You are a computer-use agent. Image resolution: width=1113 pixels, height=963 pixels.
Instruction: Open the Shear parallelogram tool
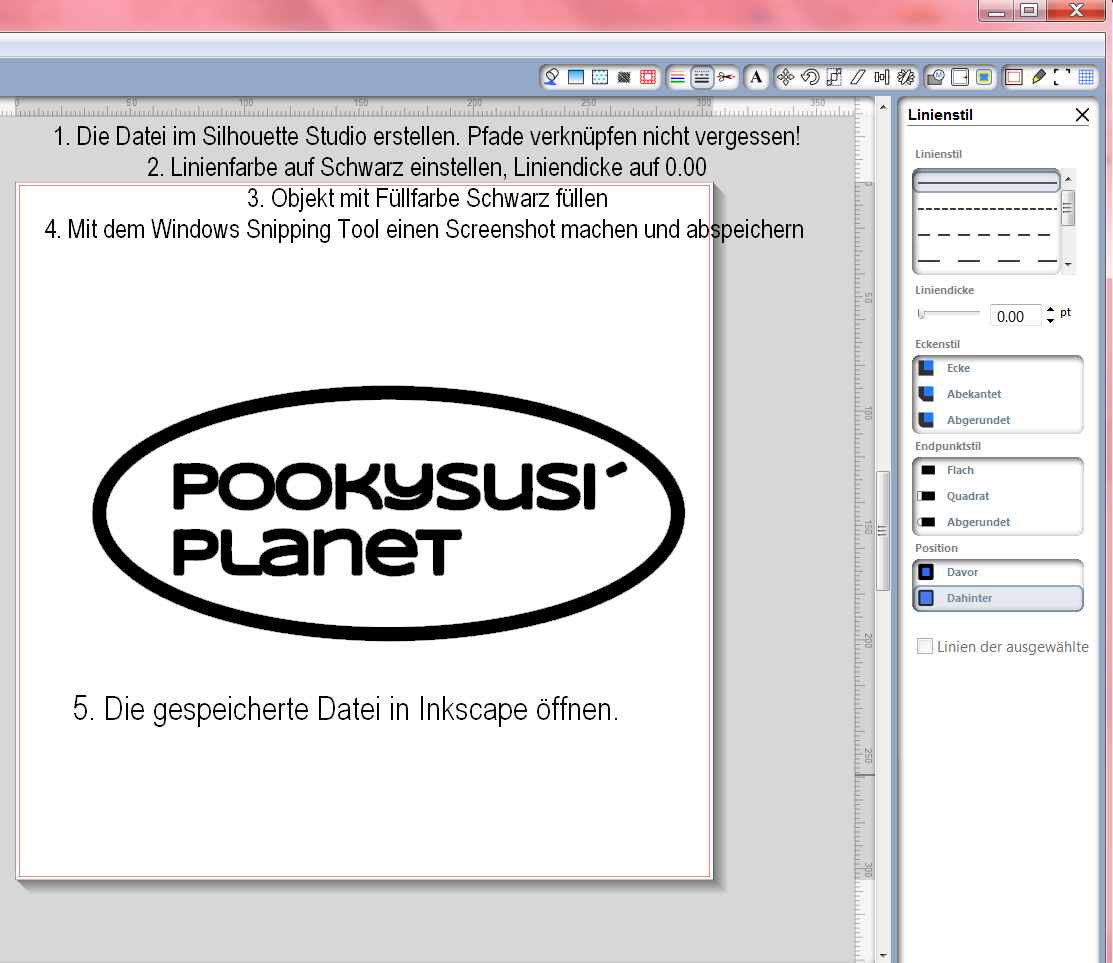(858, 77)
